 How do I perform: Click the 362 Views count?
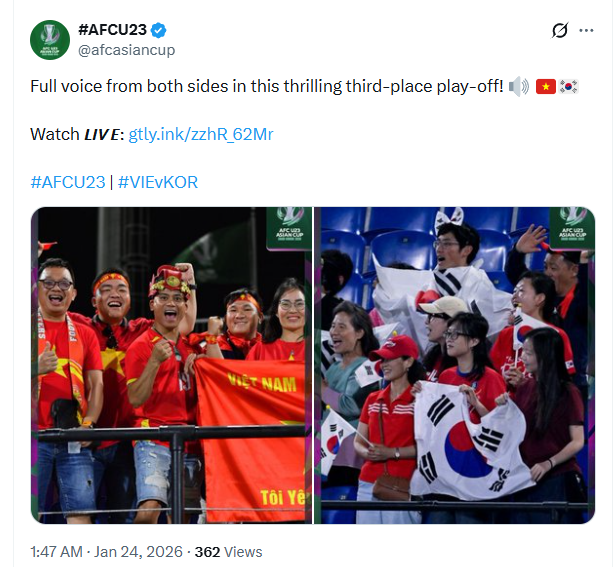click(x=229, y=552)
